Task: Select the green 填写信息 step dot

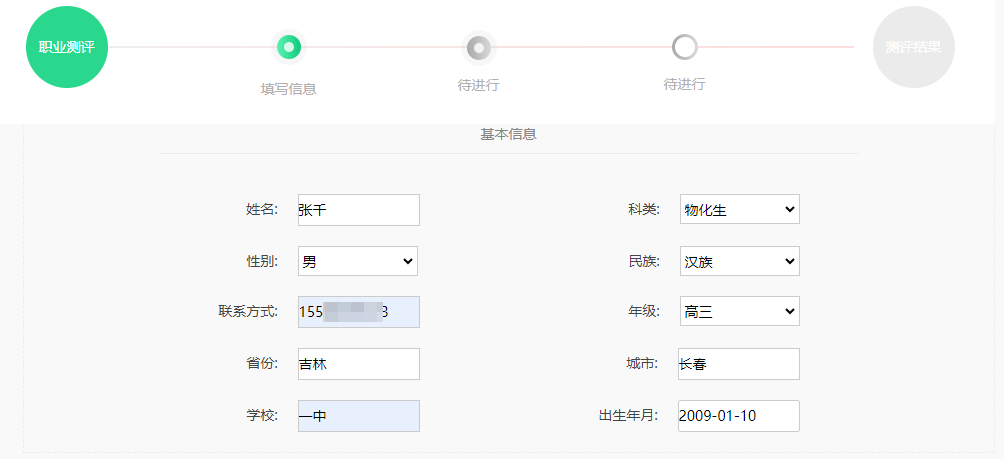Action: (288, 46)
